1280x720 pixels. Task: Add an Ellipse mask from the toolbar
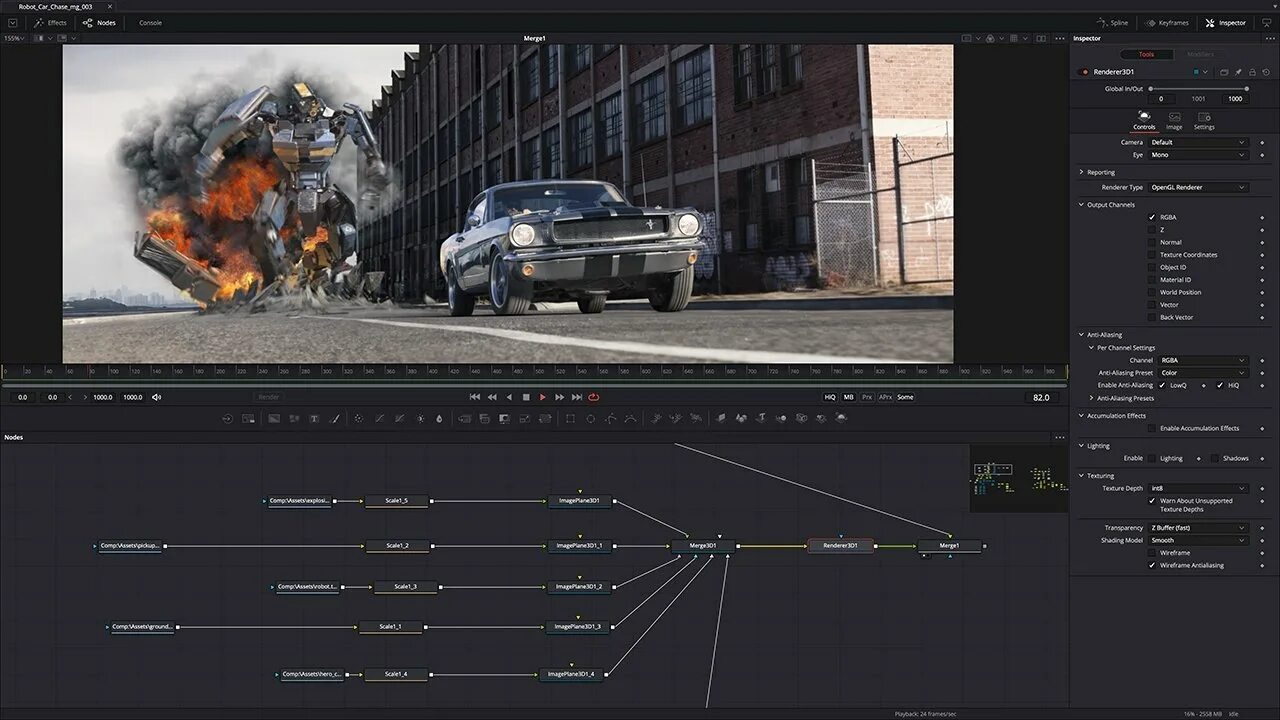click(x=590, y=418)
